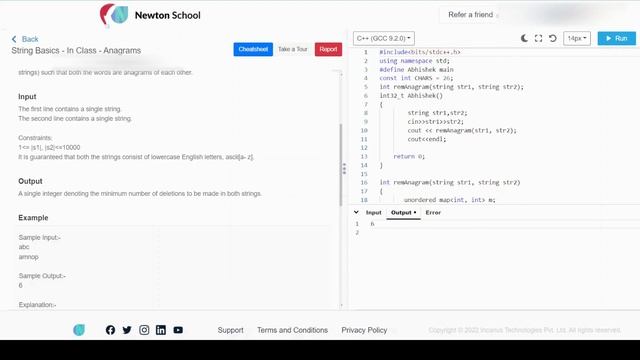The height and width of the screenshot is (360, 640).
Task: Click the '#include<bits/stdc++.h>' line
Action: tap(420, 52)
